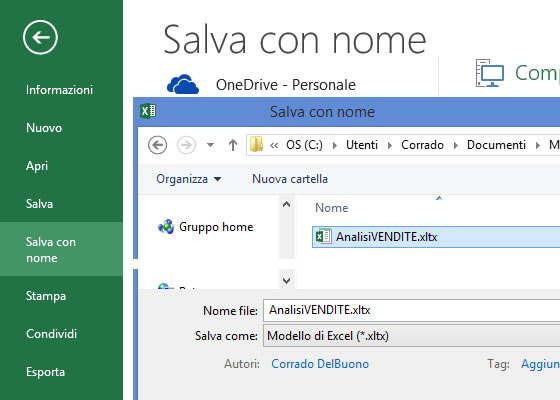Click the Excel file icon for AnalisiVENDITE.xltx
Image resolution: width=560 pixels, height=400 pixels.
pyautogui.click(x=324, y=236)
